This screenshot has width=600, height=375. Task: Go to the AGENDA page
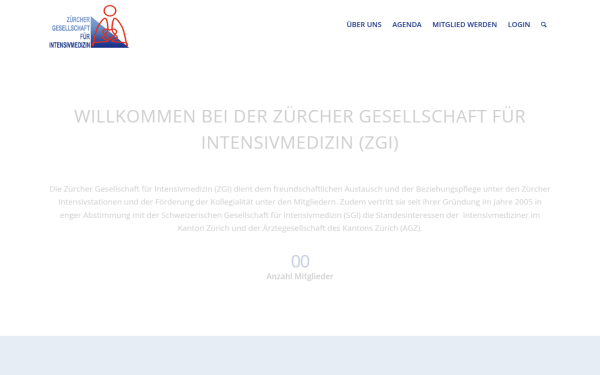pos(407,24)
